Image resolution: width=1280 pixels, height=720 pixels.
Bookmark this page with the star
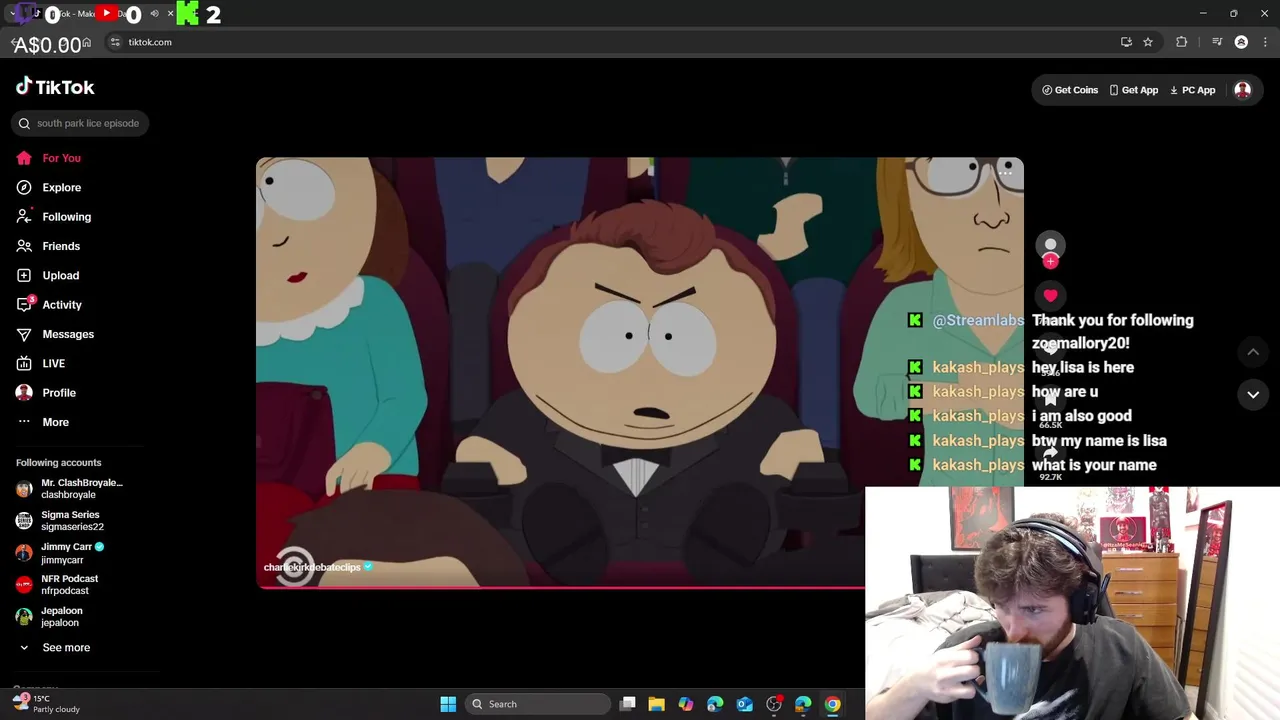point(1148,42)
